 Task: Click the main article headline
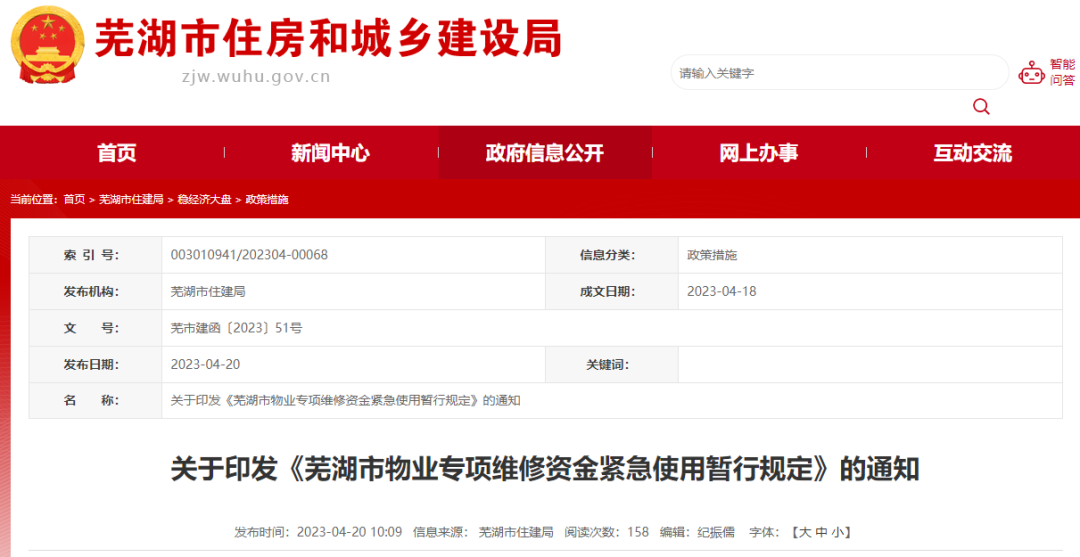(x=544, y=469)
